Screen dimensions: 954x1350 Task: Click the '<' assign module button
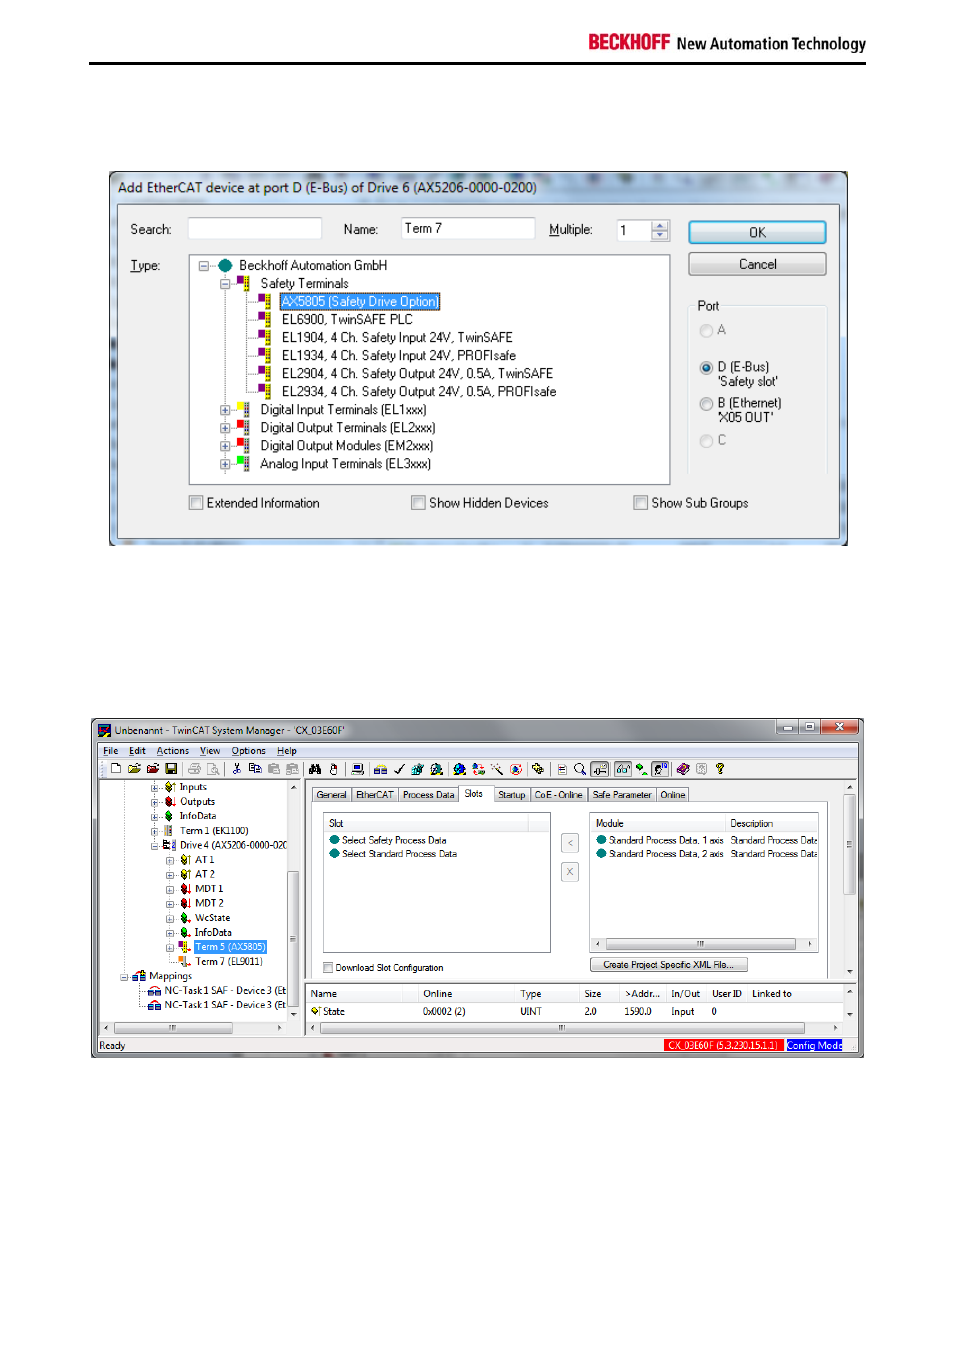pos(570,843)
